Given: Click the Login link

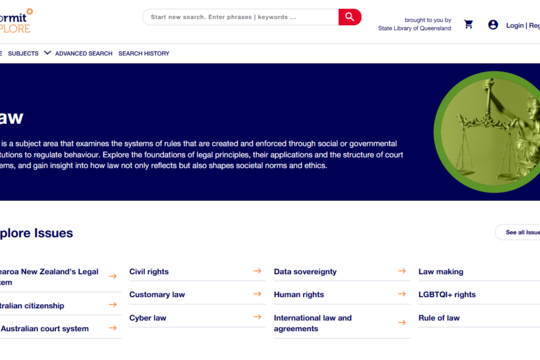Looking at the screenshot, I should click(x=515, y=25).
